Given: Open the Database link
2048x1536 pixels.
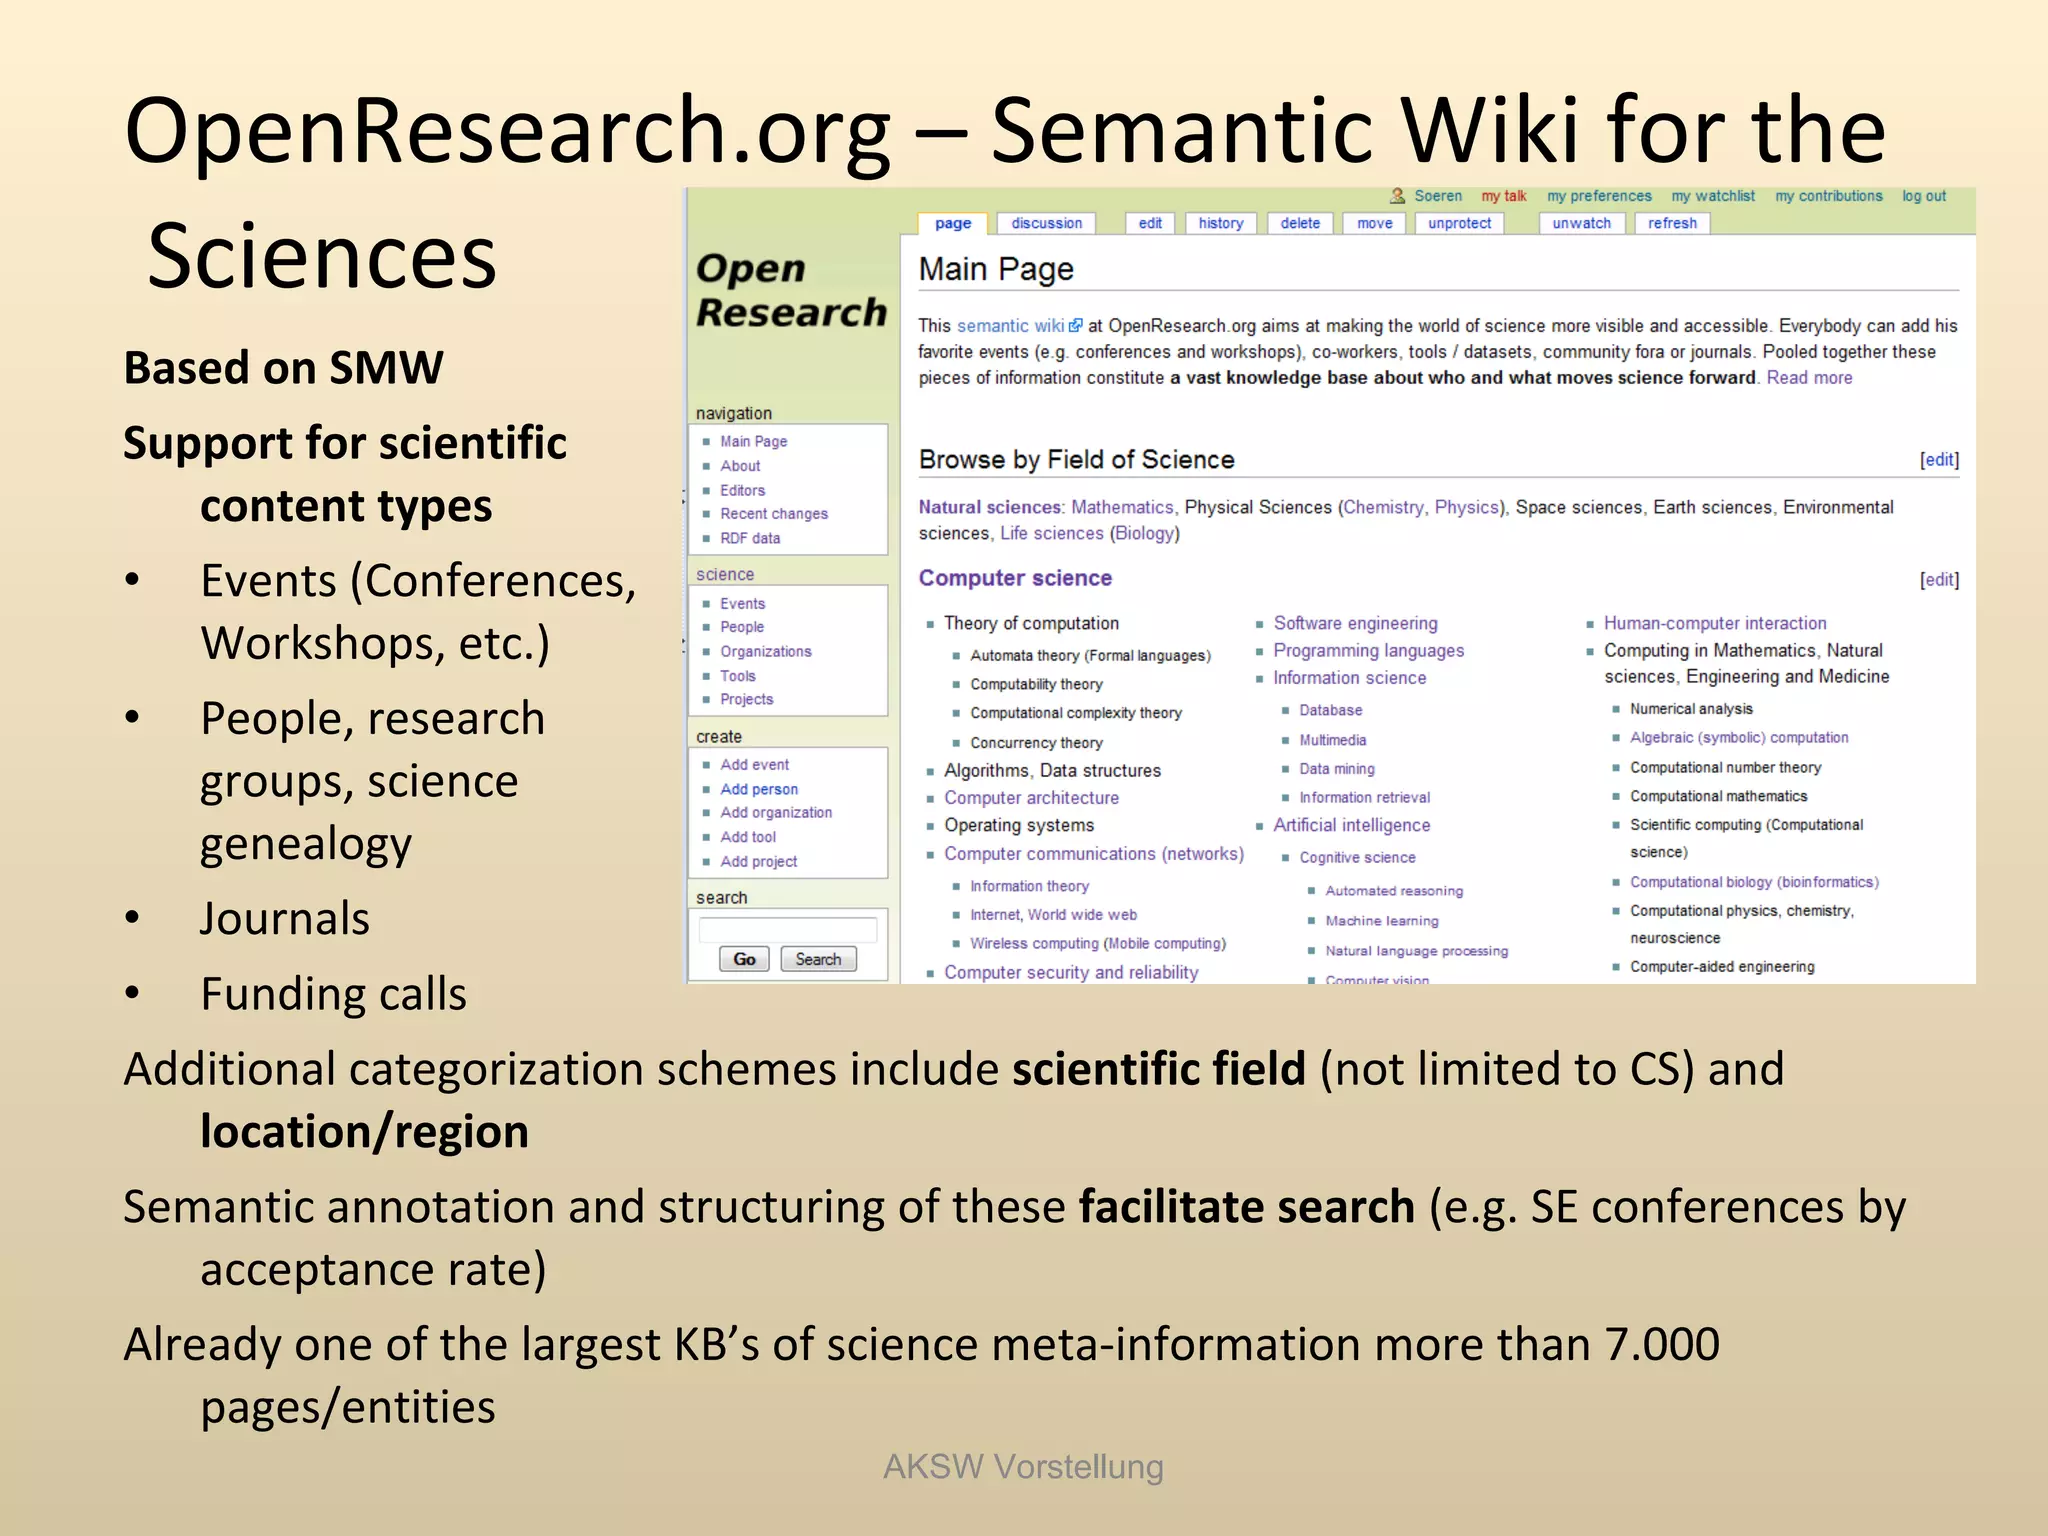Looking at the screenshot, I should click(1330, 710).
